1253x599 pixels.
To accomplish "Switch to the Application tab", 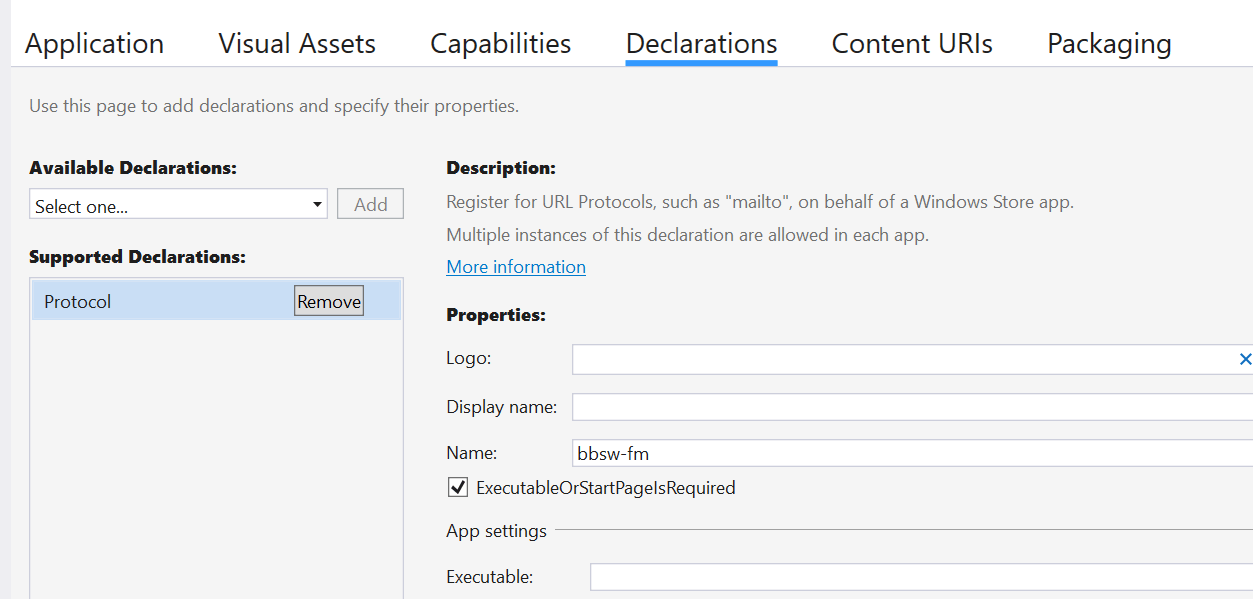I will coord(94,43).
